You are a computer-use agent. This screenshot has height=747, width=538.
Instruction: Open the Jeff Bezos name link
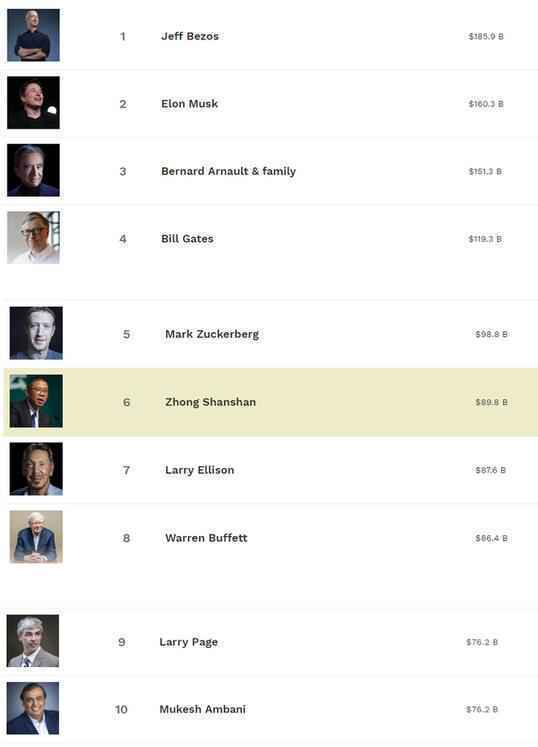[190, 36]
